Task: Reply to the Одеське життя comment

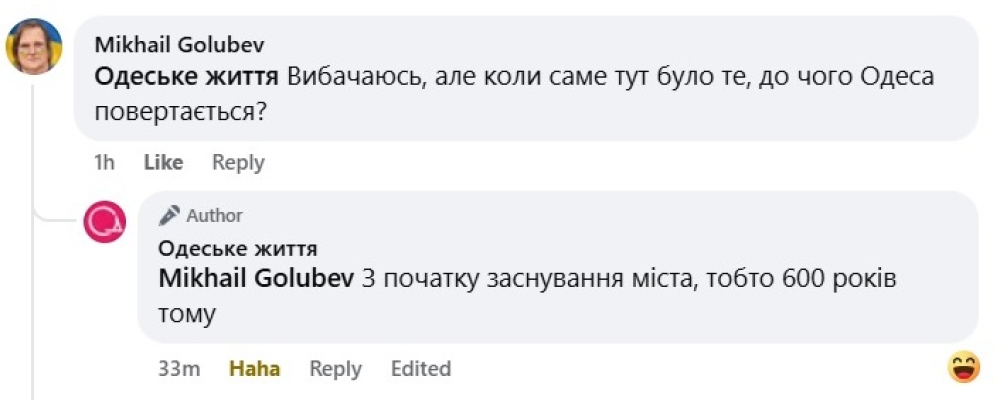Action: 335,368
